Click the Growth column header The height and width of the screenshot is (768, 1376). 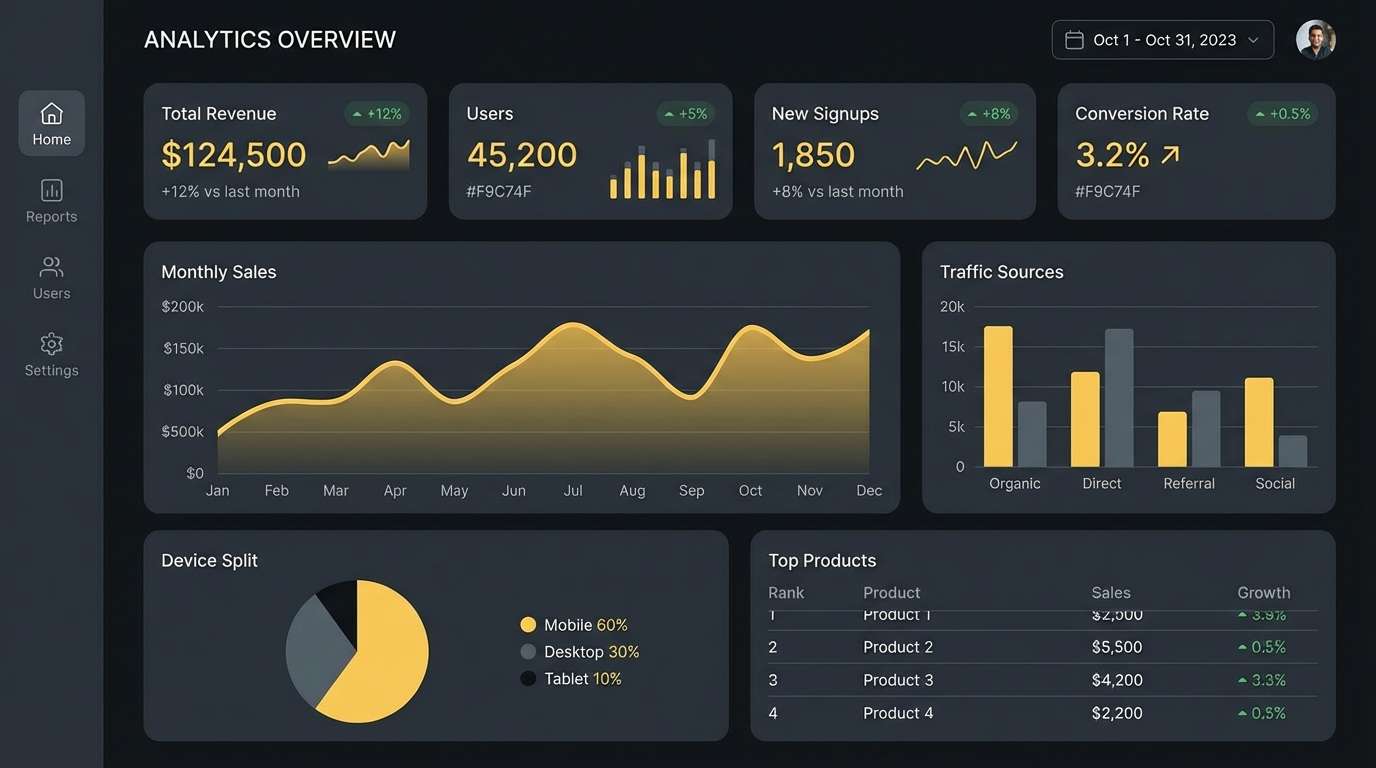[1263, 592]
